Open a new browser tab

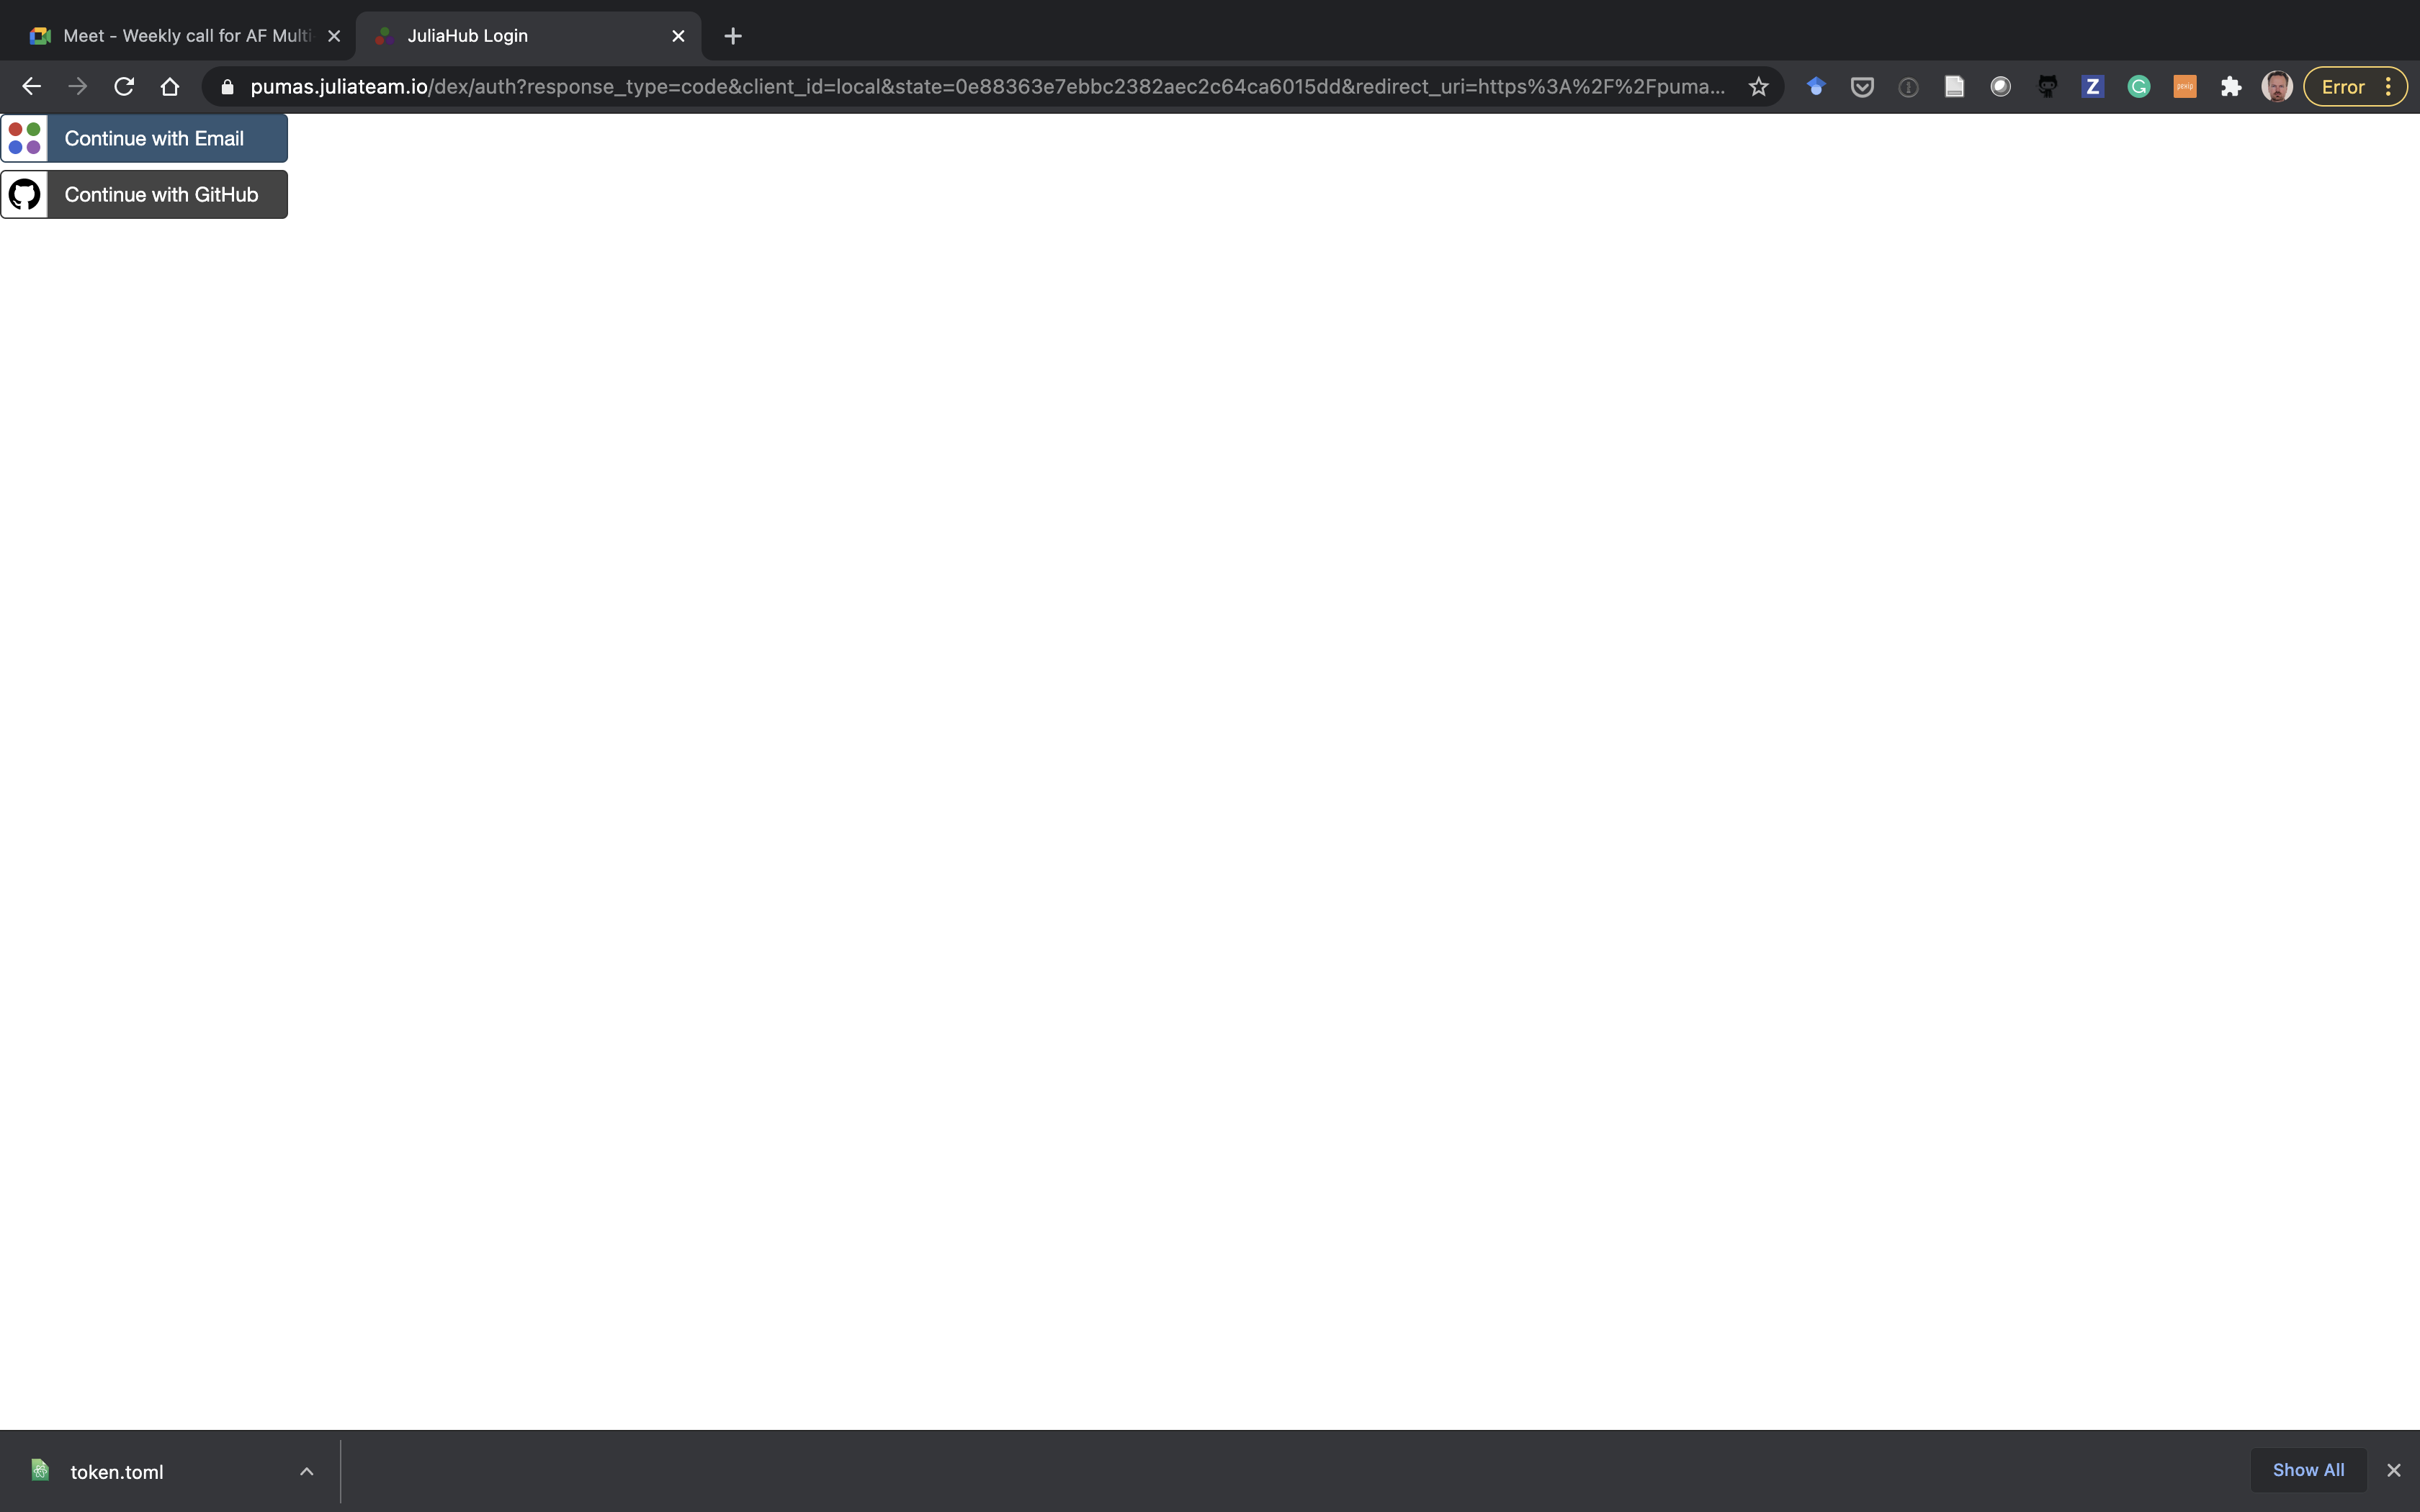733,36
